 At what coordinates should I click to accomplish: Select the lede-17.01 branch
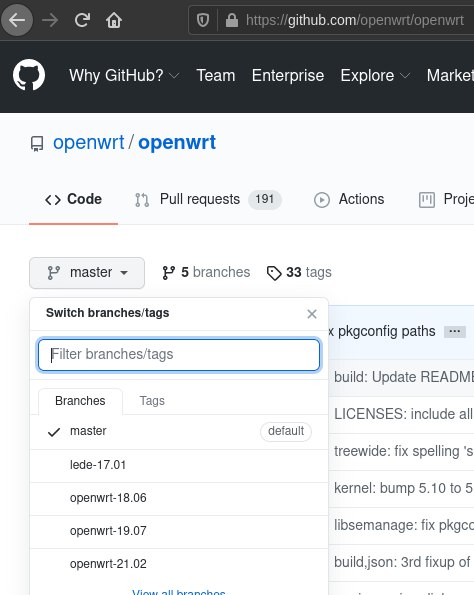pyautogui.click(x=179, y=466)
